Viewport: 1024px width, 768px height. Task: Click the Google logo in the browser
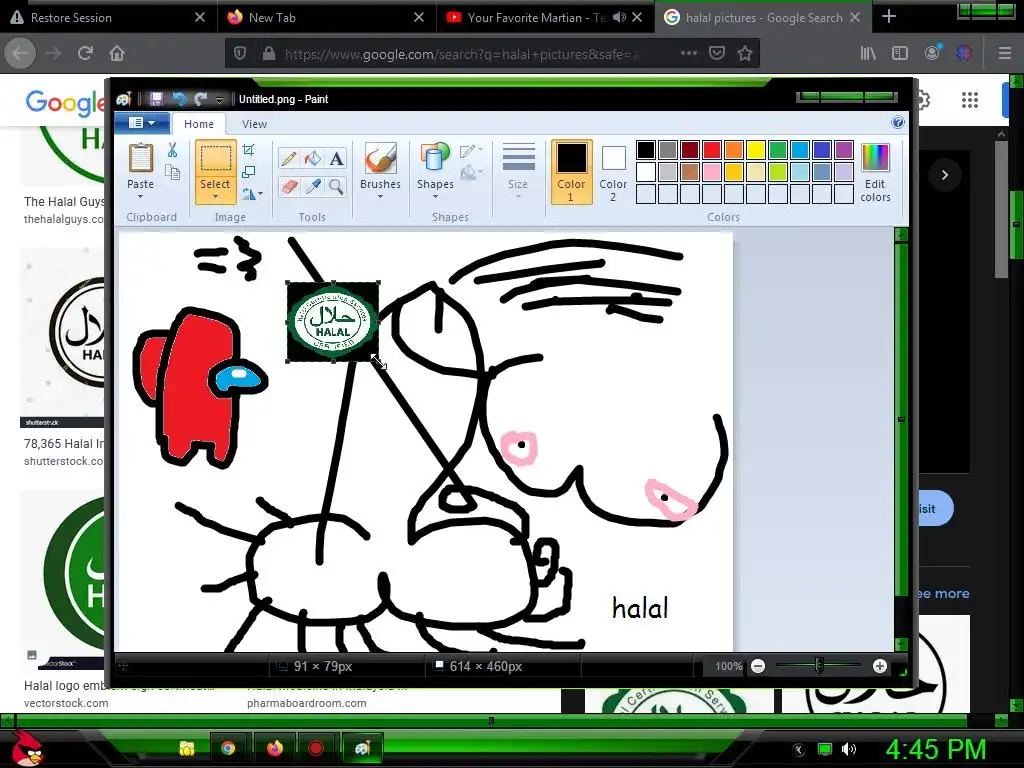65,103
